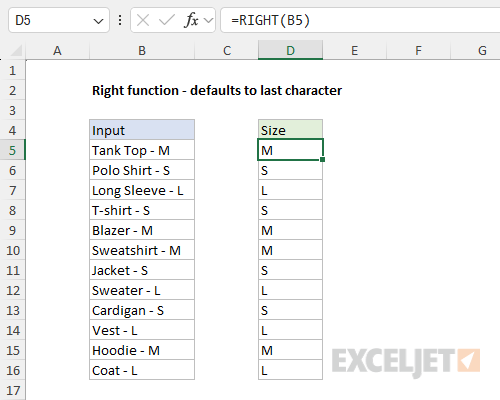
Task: Expand the dropdown arrow beside the fx icon
Action: click(208, 21)
